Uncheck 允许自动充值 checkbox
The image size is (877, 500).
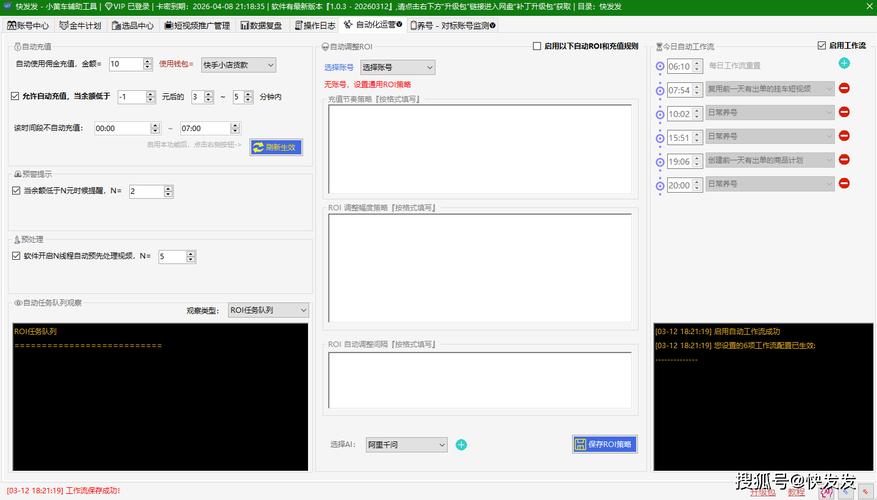coord(15,97)
